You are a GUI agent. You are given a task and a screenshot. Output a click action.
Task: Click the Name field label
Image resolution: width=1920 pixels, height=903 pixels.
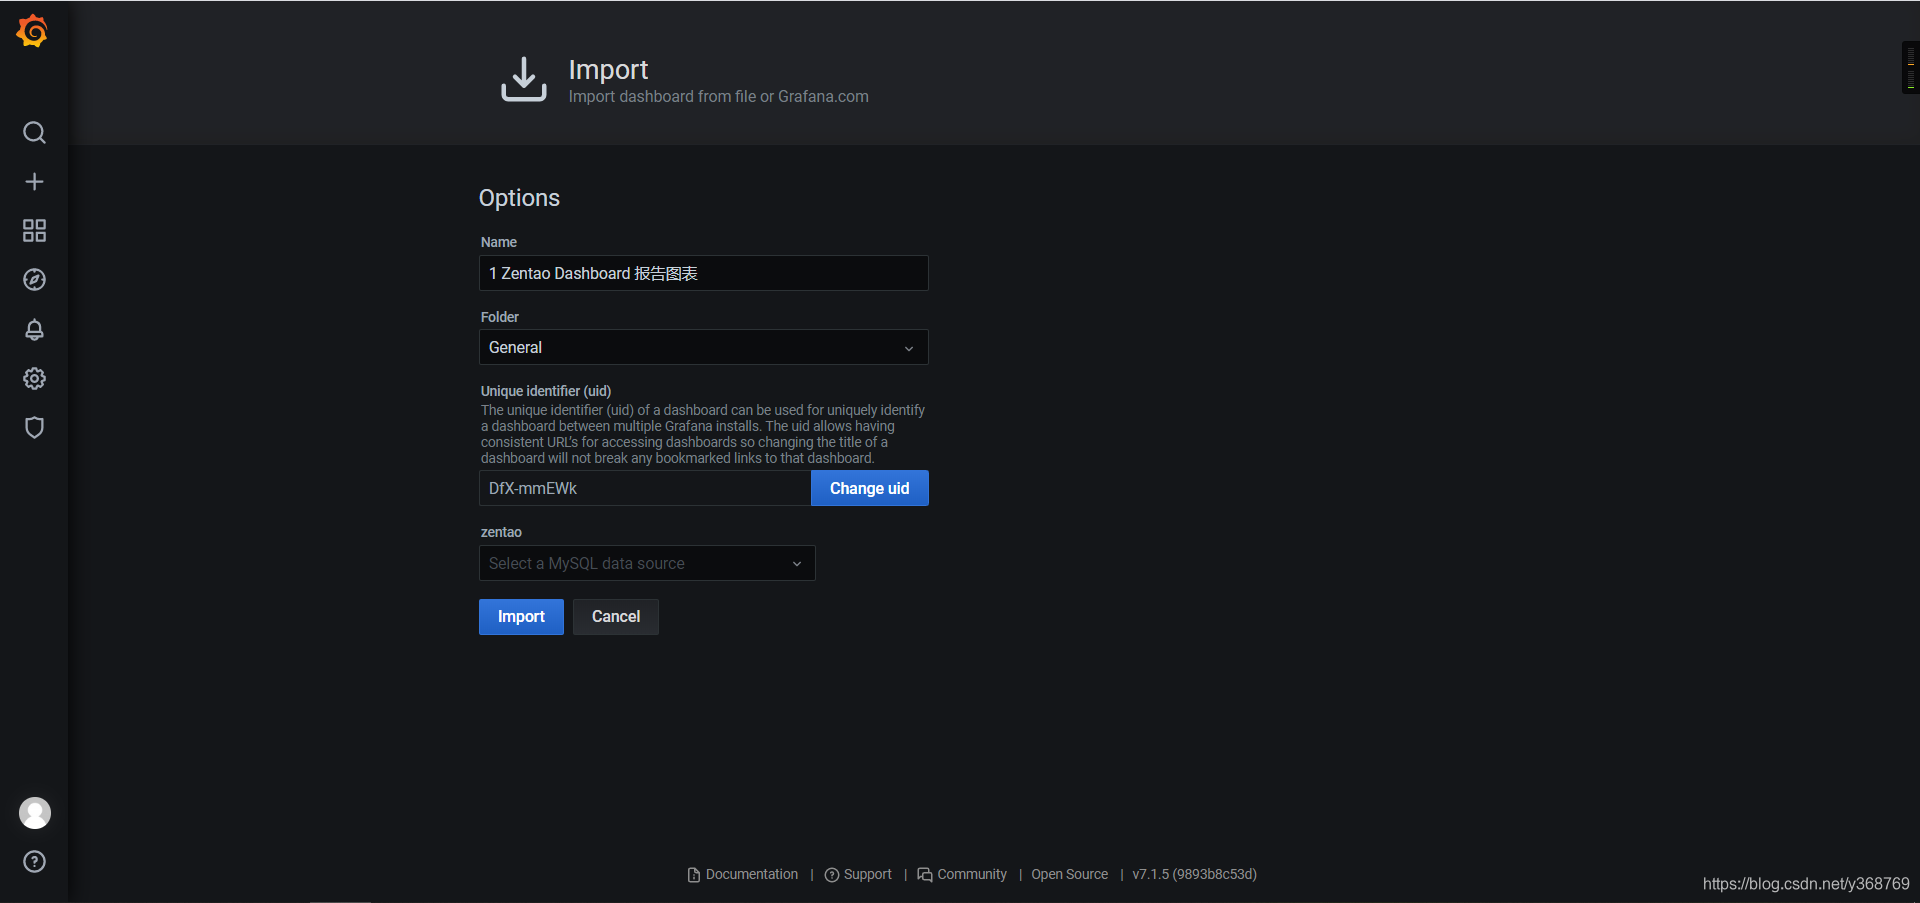click(499, 242)
